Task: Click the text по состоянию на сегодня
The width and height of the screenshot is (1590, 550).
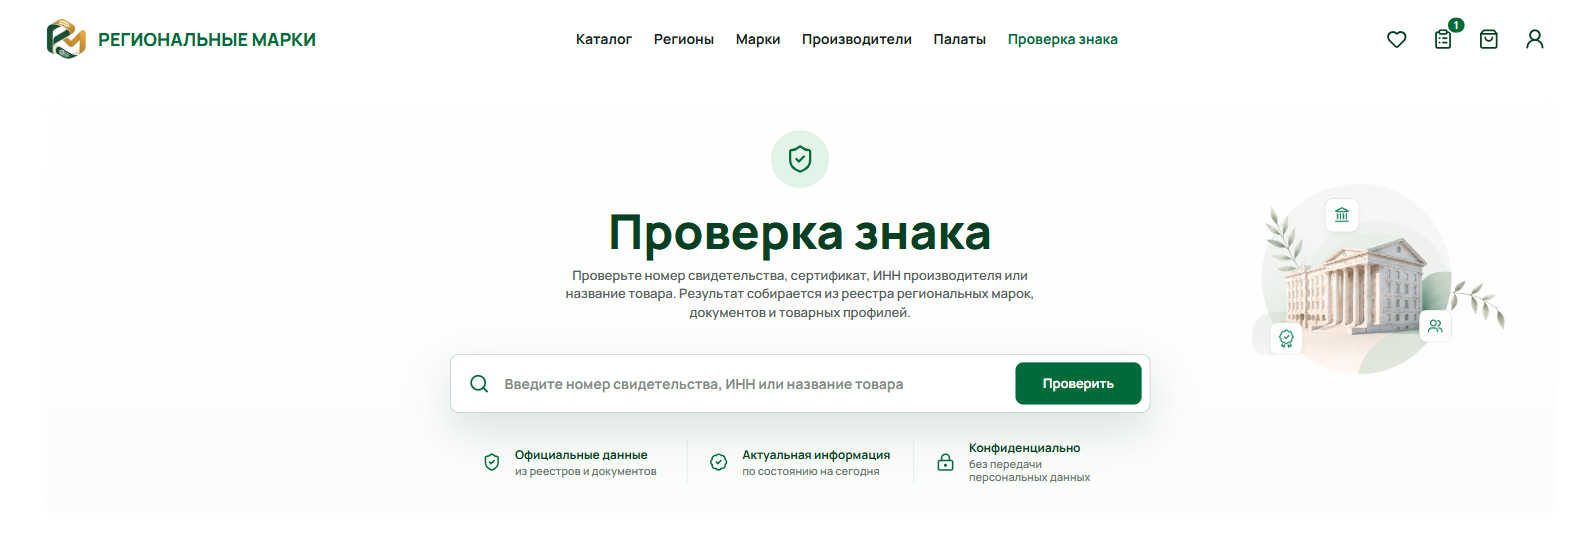Action: pos(811,472)
